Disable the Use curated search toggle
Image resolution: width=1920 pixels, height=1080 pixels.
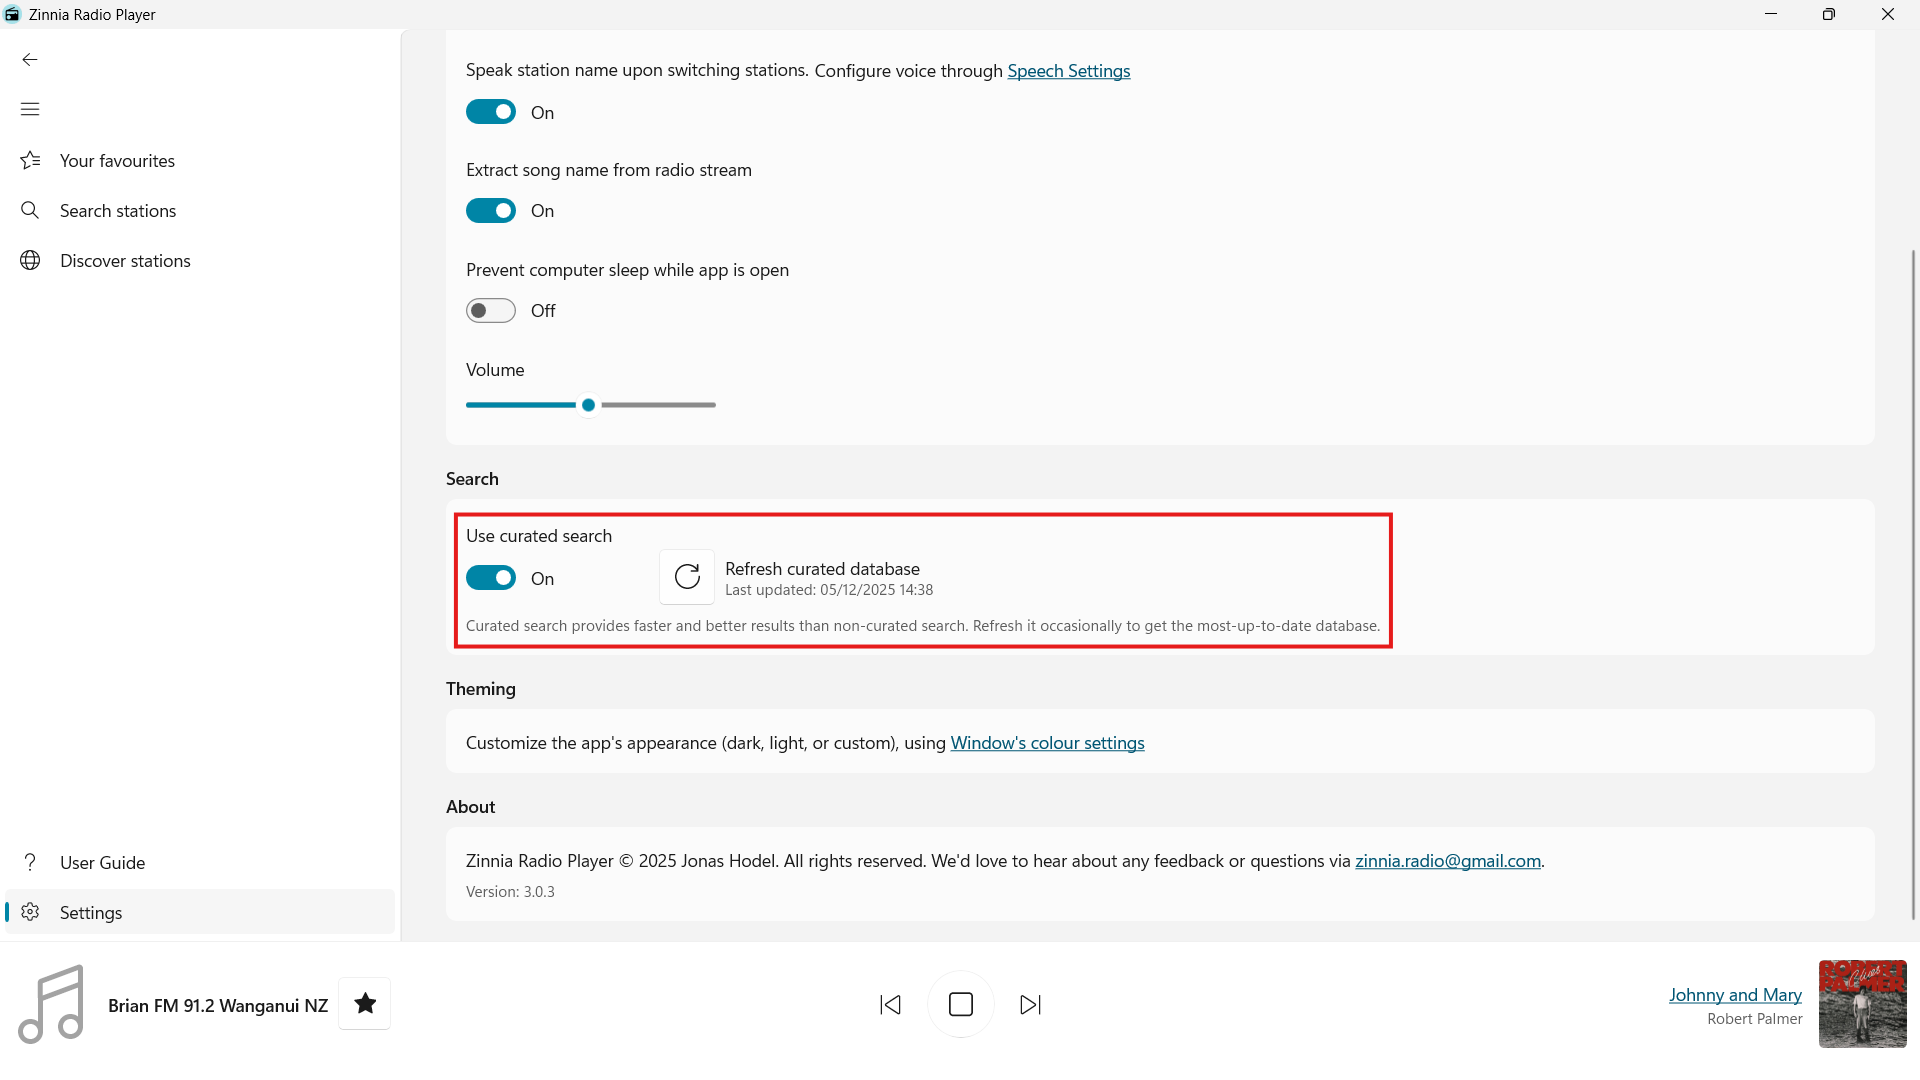click(491, 578)
